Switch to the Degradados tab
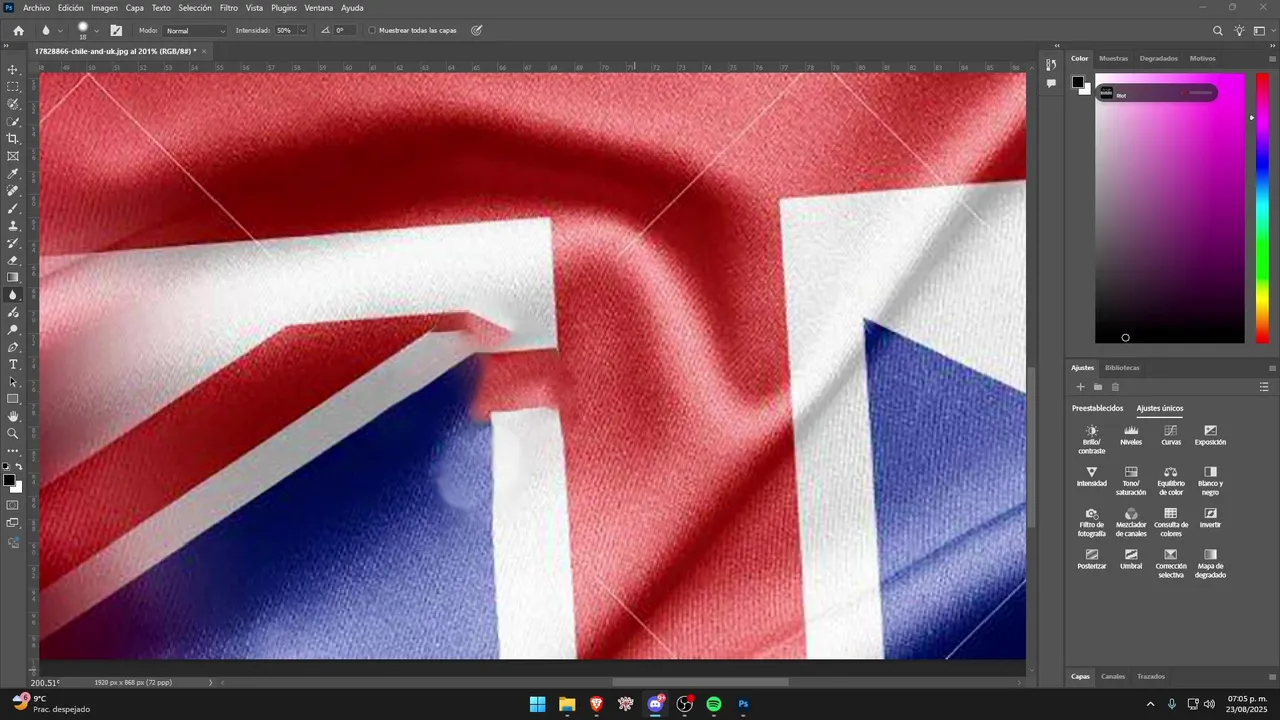 click(x=1159, y=58)
